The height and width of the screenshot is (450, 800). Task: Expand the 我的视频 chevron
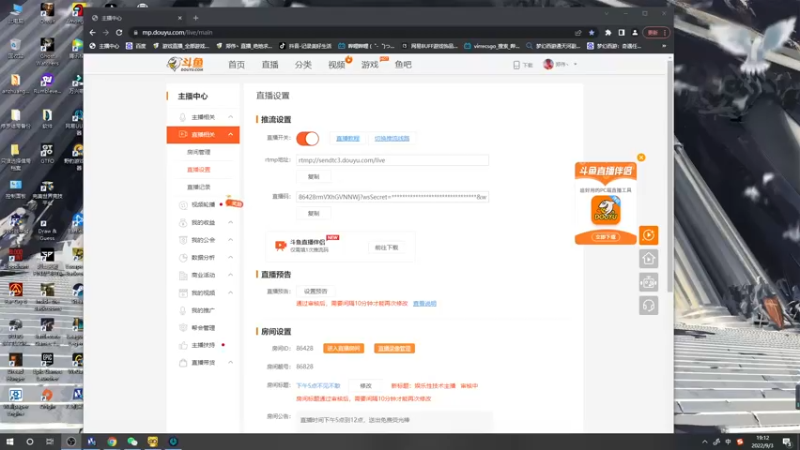[x=231, y=293]
